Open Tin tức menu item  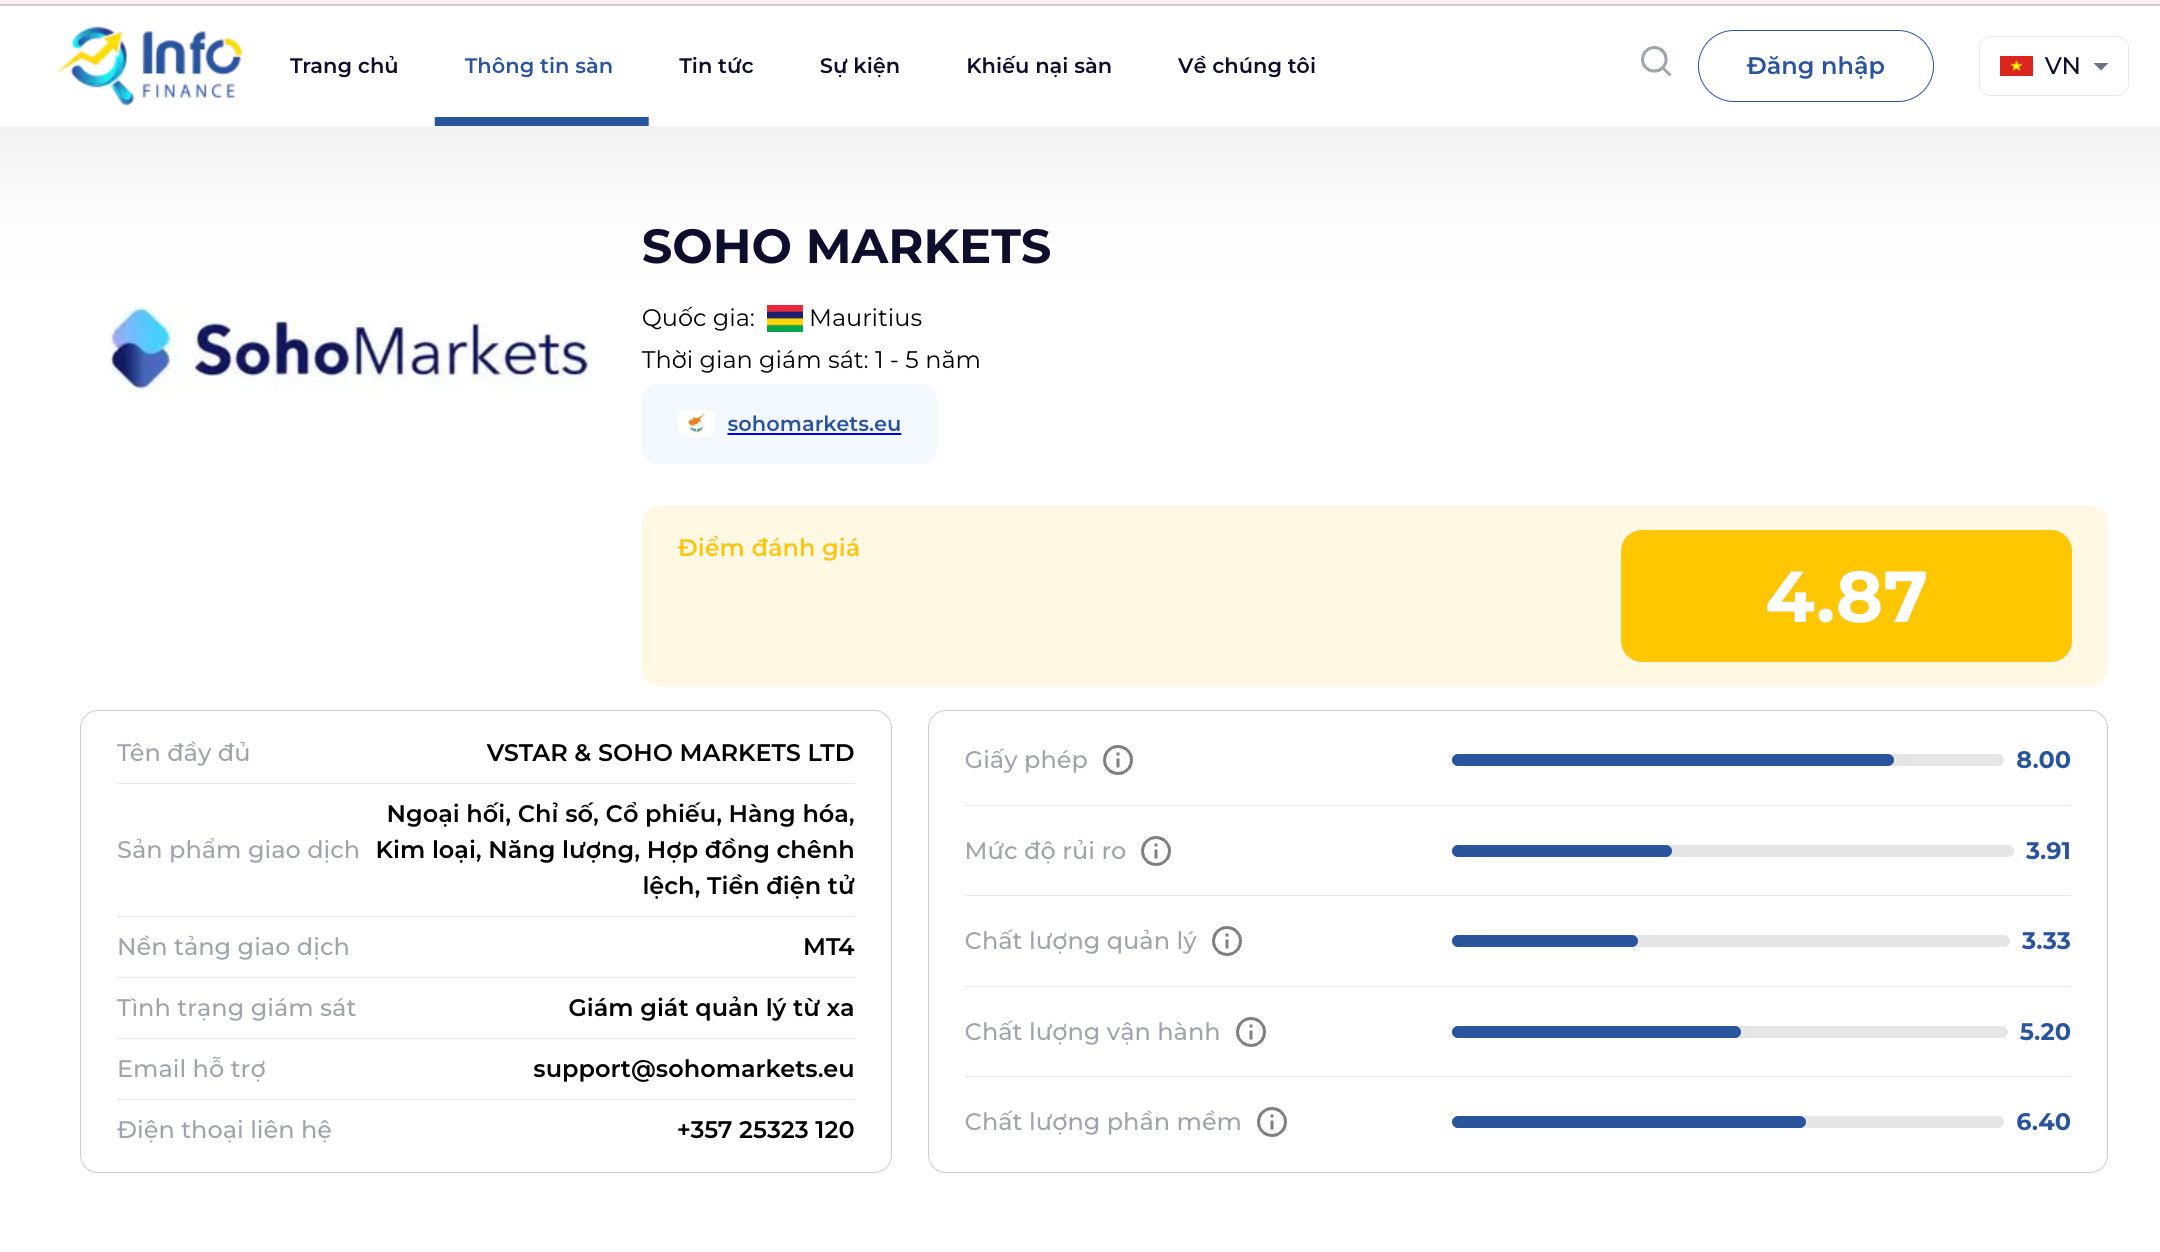click(x=716, y=66)
